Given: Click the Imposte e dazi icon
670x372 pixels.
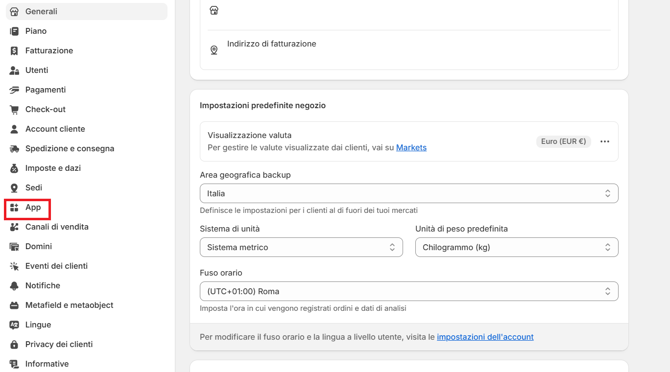Looking at the screenshot, I should tap(14, 168).
